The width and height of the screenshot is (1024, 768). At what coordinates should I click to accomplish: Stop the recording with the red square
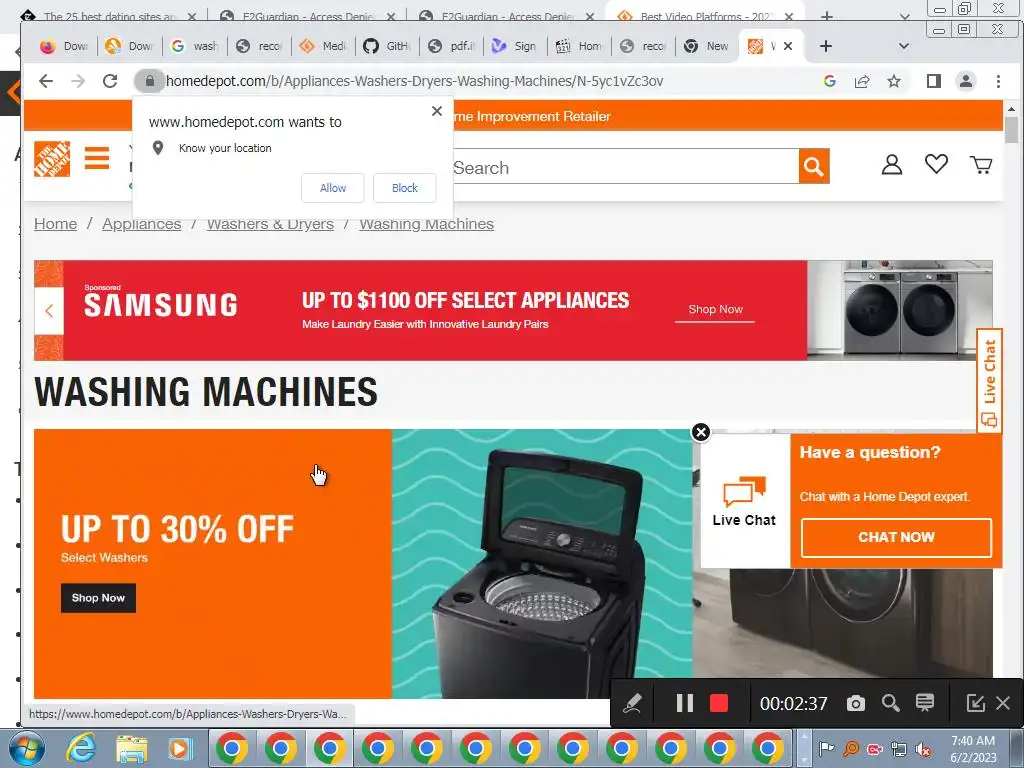[x=719, y=703]
